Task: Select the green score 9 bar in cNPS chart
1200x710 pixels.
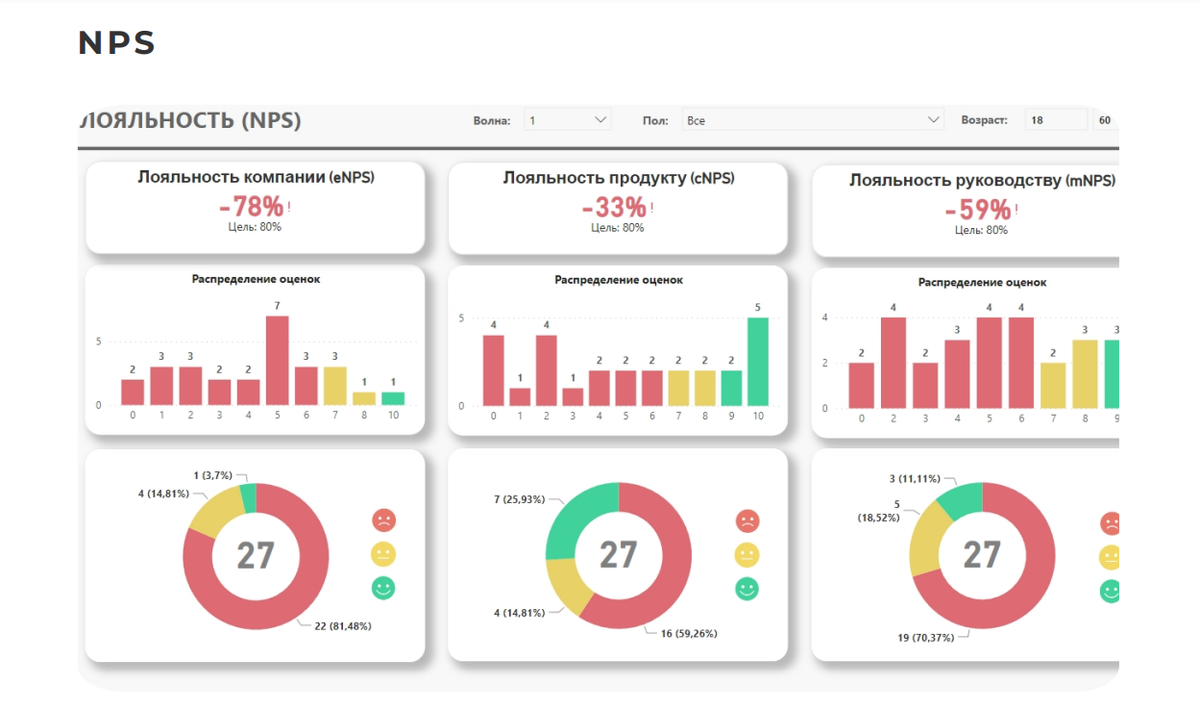Action: point(732,388)
